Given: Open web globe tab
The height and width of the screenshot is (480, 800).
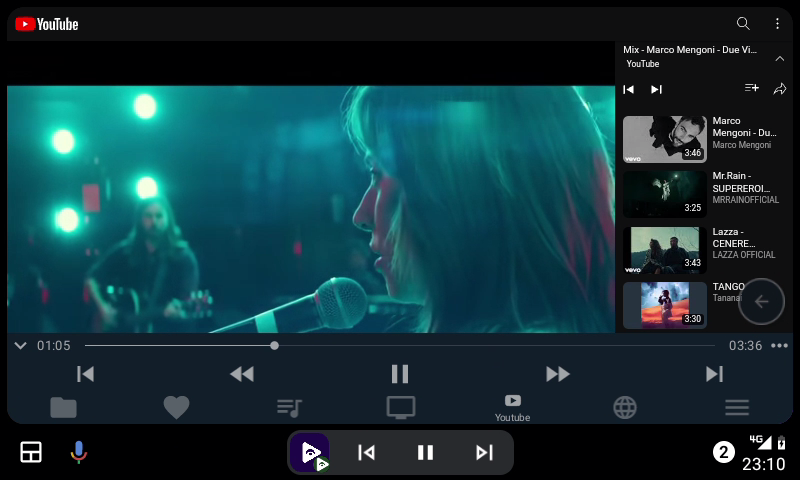Looking at the screenshot, I should point(625,408).
